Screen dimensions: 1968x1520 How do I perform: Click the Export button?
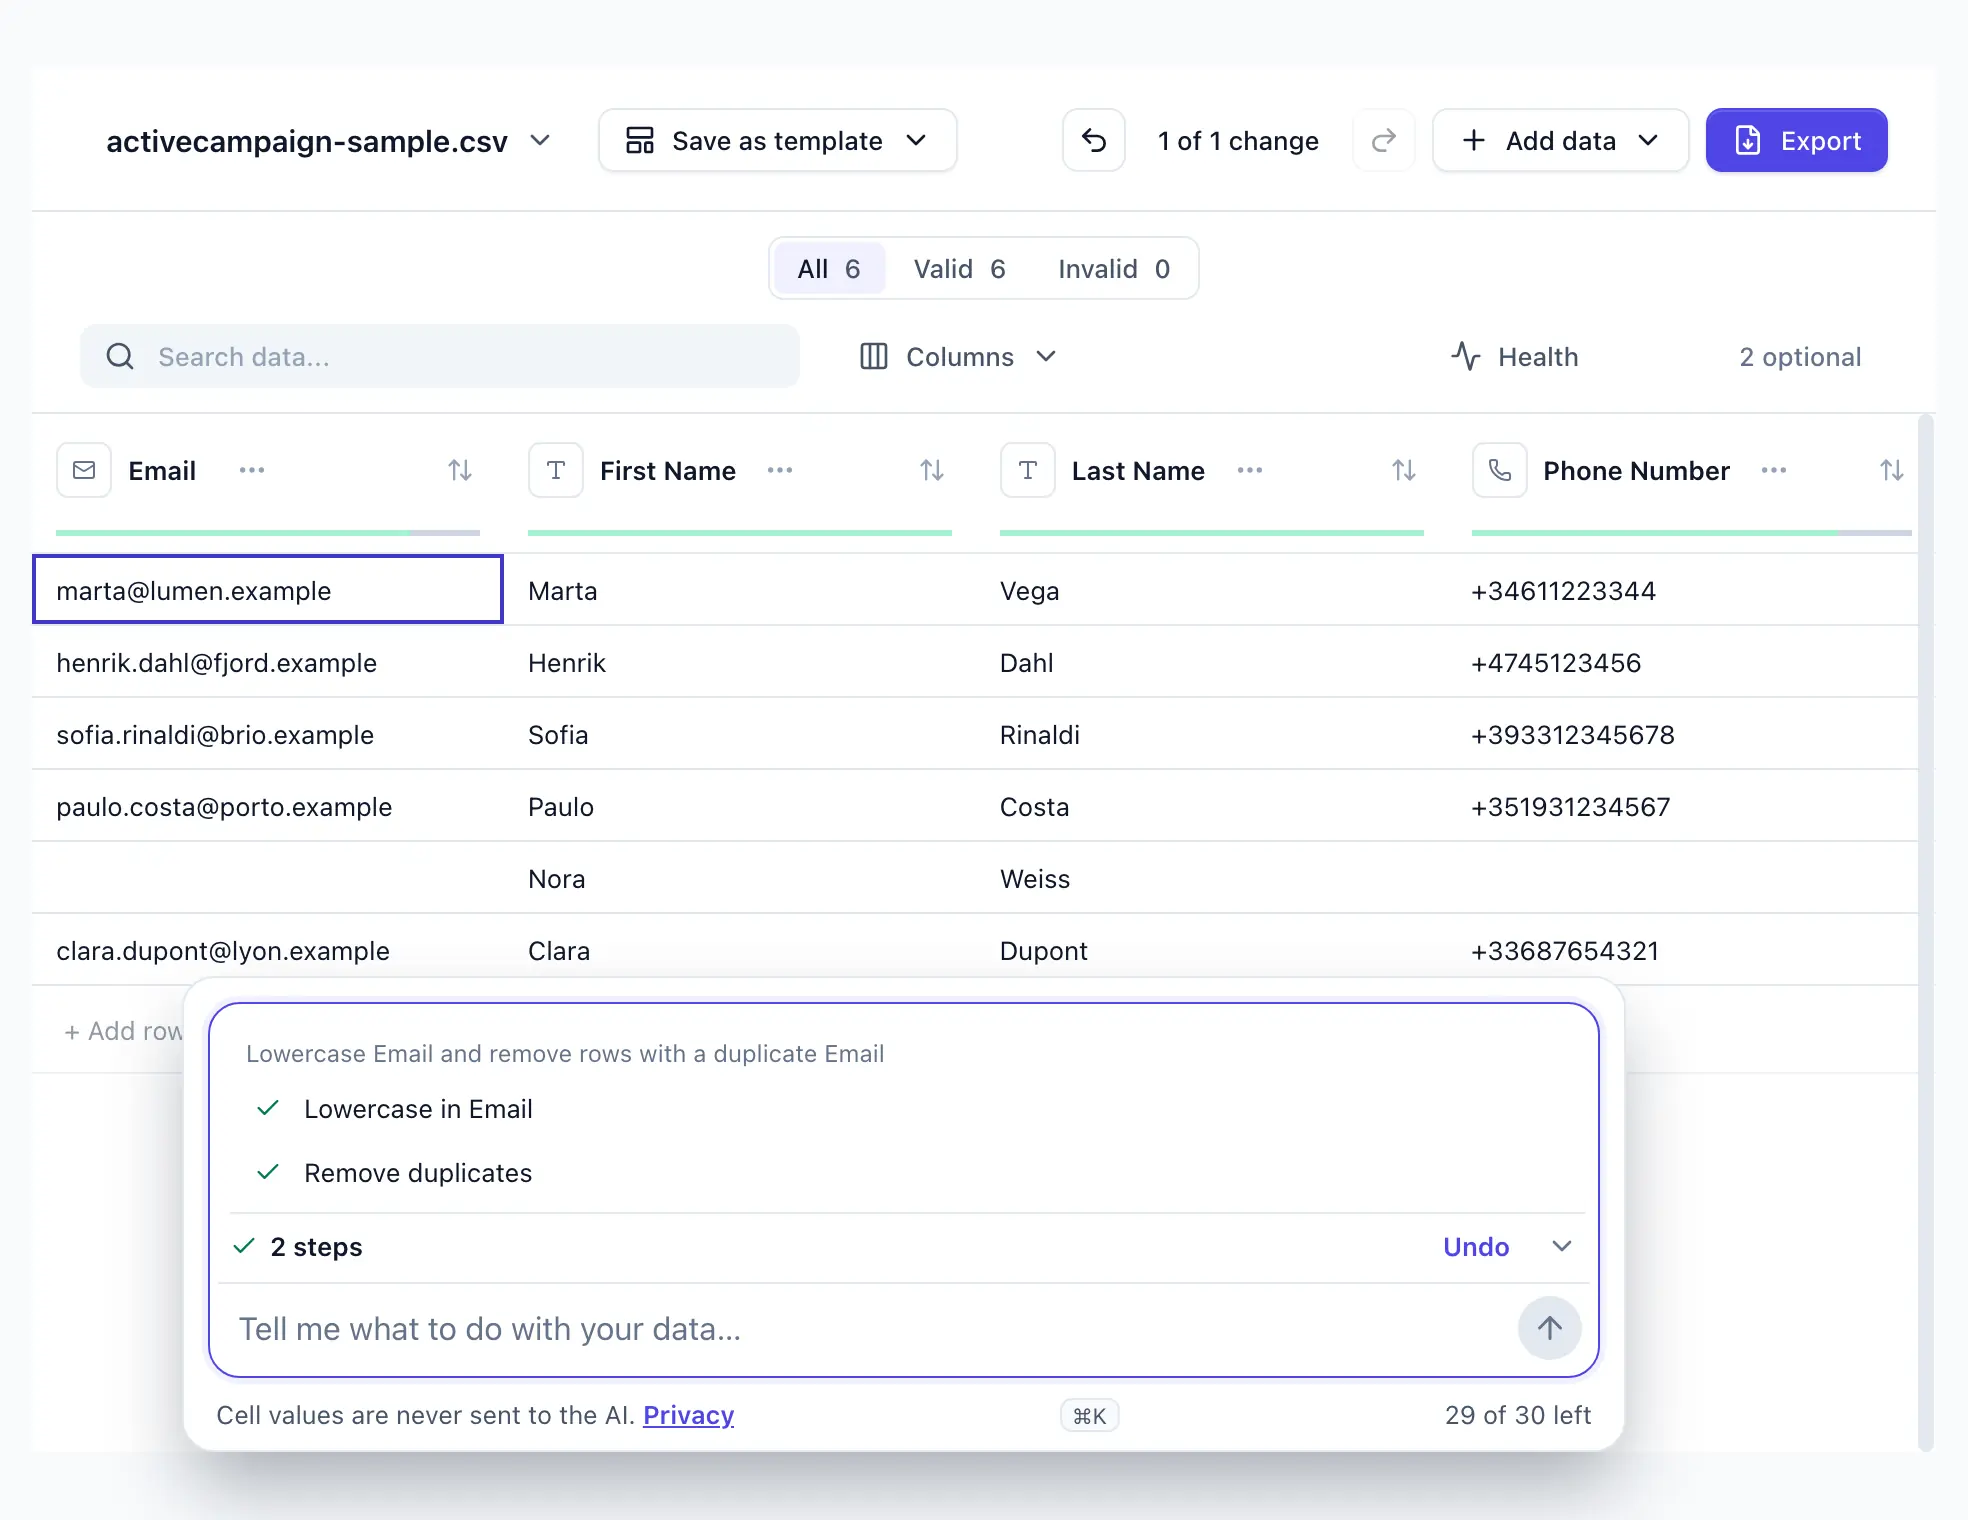point(1796,141)
